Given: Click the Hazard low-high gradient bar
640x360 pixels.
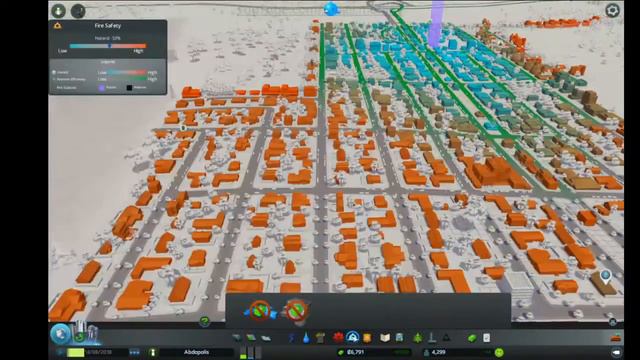Looking at the screenshot, I should click(108, 46).
